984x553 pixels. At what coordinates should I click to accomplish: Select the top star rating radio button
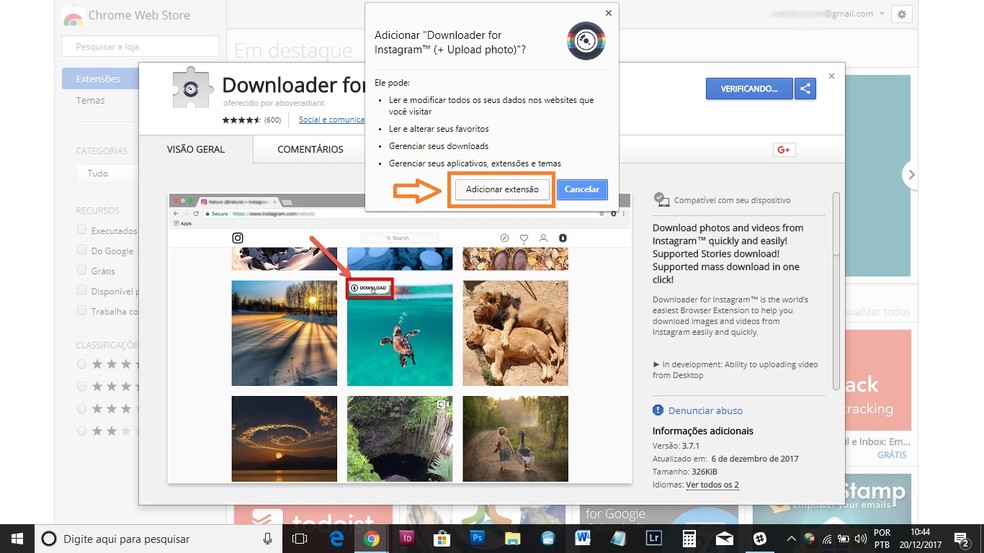click(82, 364)
